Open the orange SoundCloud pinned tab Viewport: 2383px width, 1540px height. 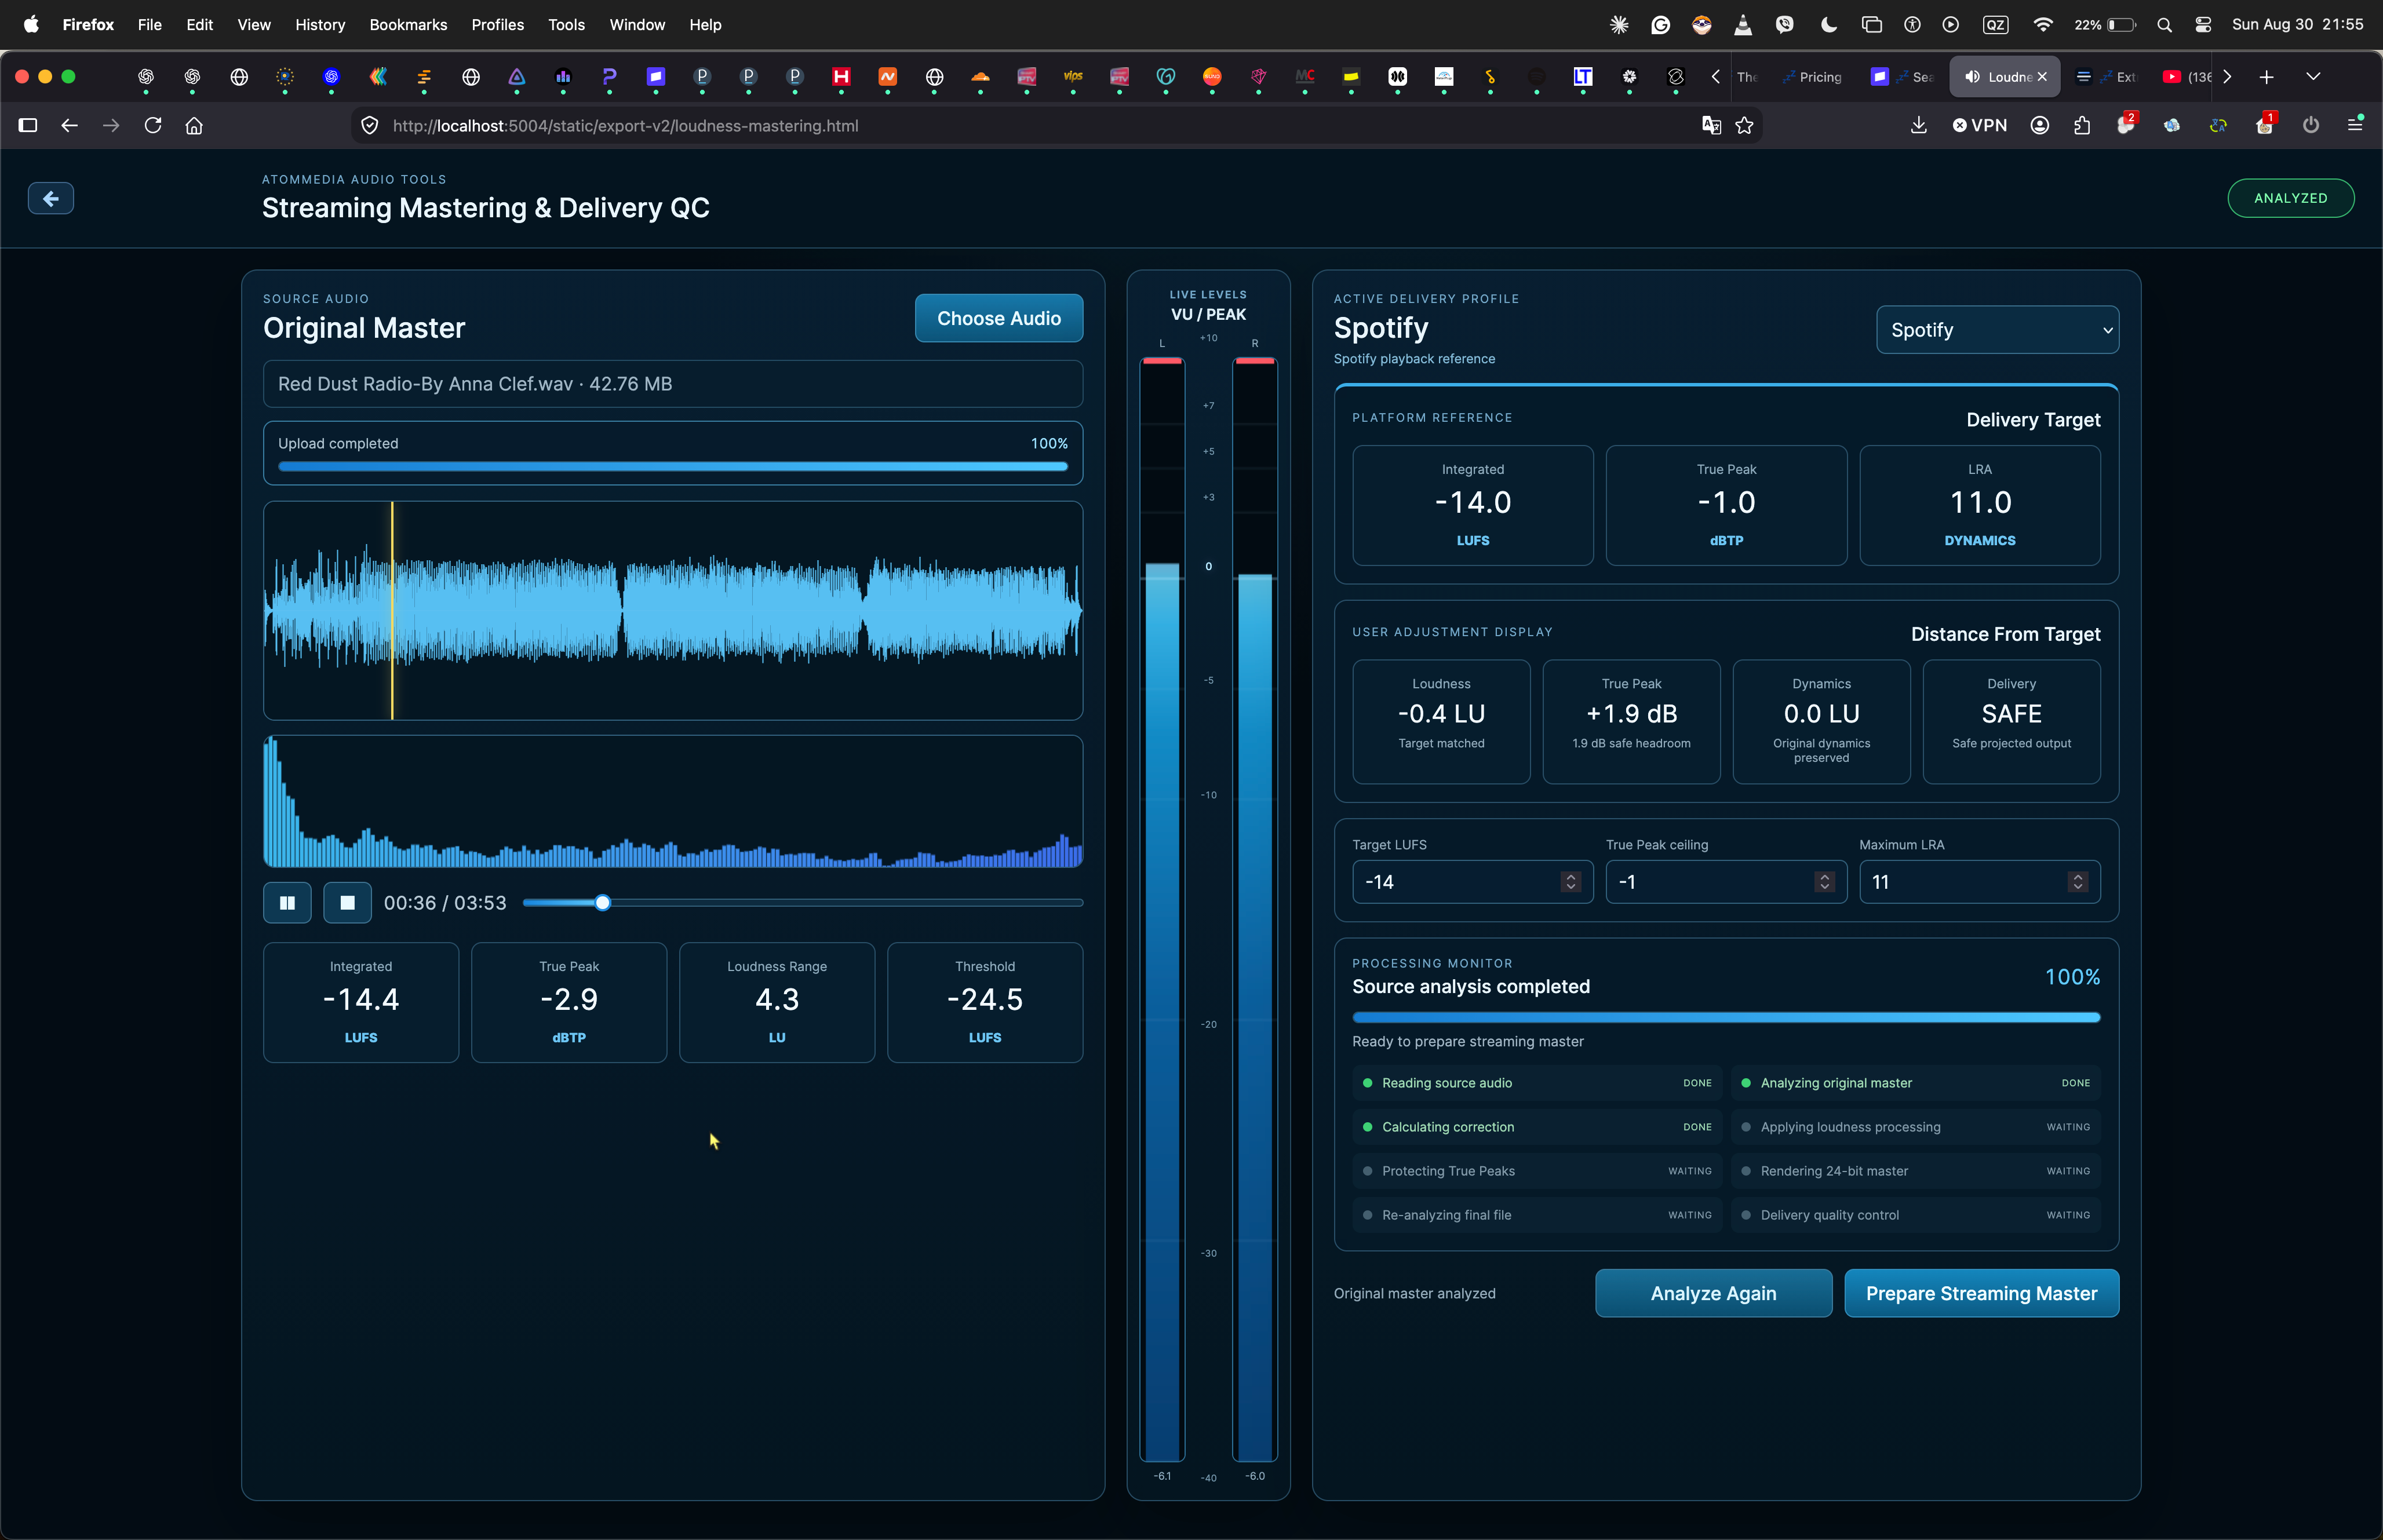980,77
